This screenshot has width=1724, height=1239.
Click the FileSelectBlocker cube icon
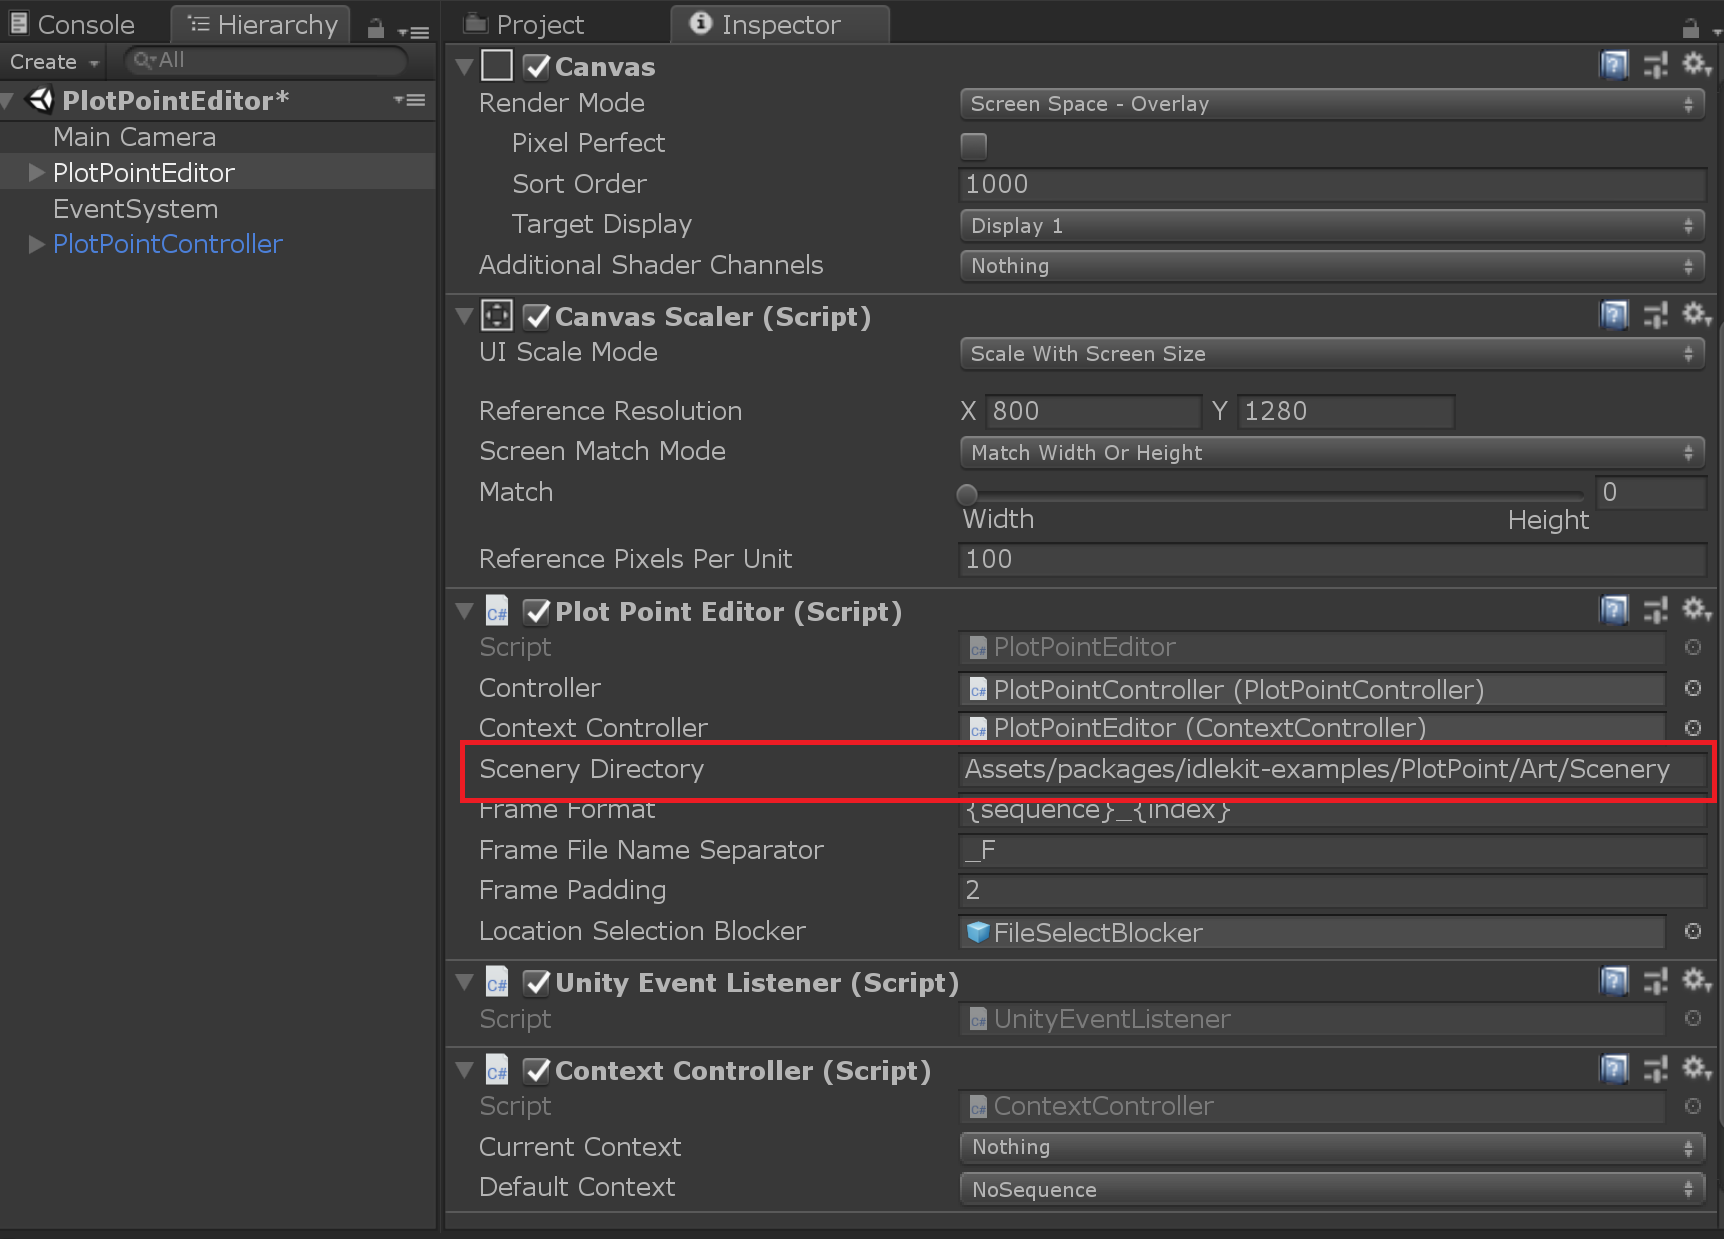pyautogui.click(x=978, y=932)
